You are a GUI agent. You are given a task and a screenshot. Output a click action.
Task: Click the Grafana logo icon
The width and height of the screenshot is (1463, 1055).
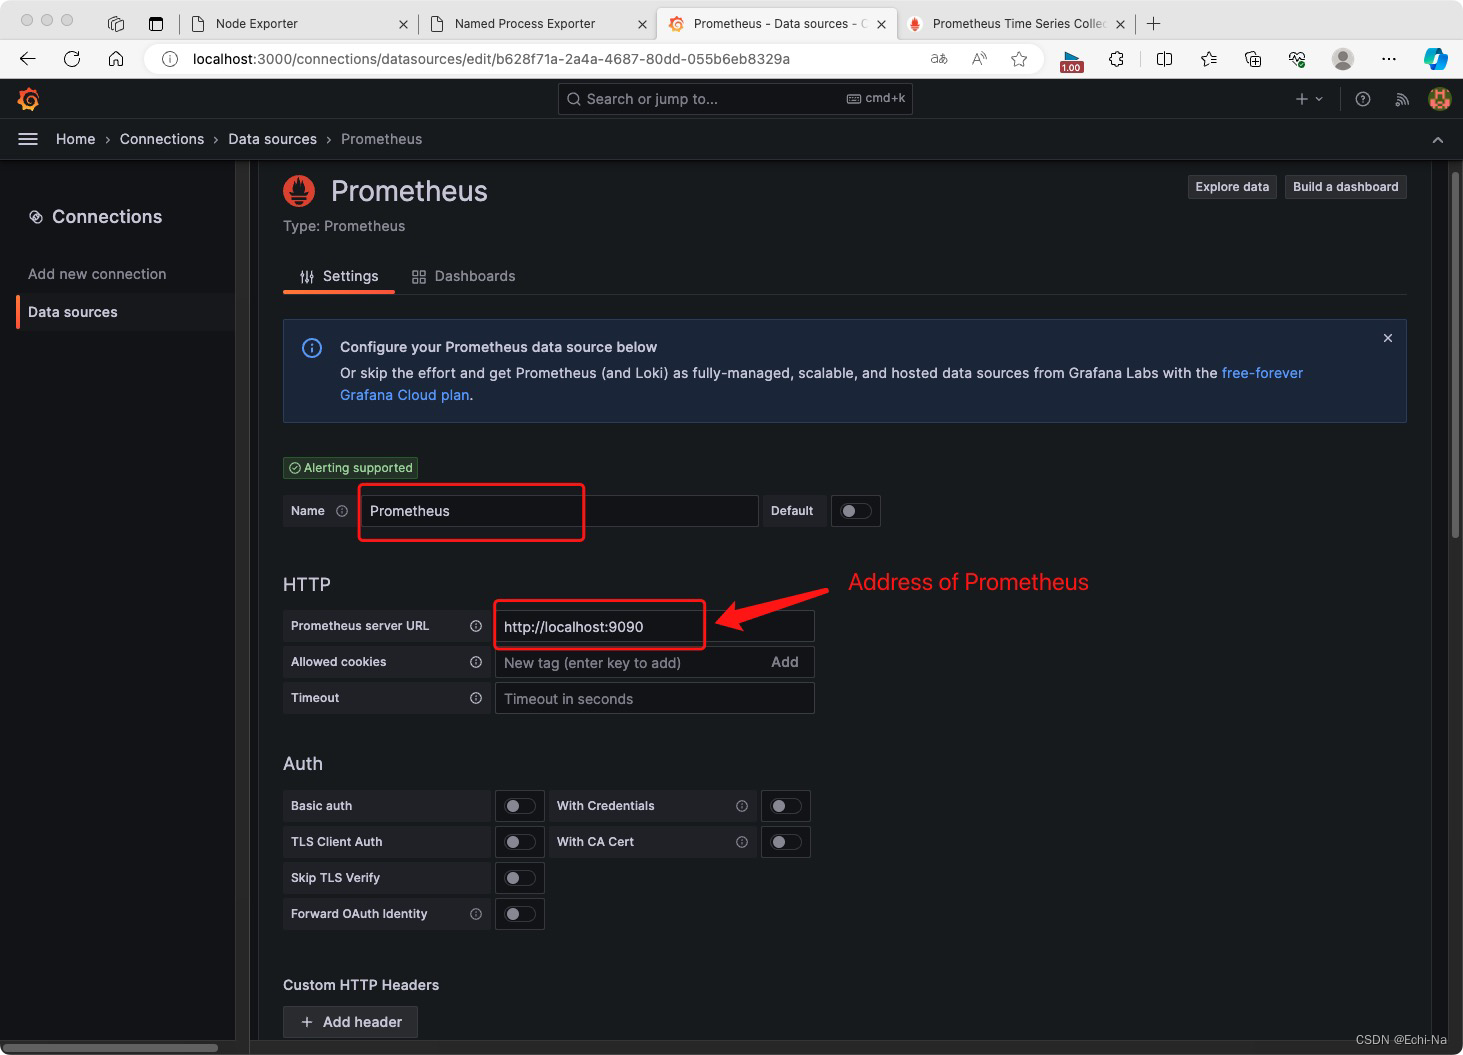pos(29,99)
